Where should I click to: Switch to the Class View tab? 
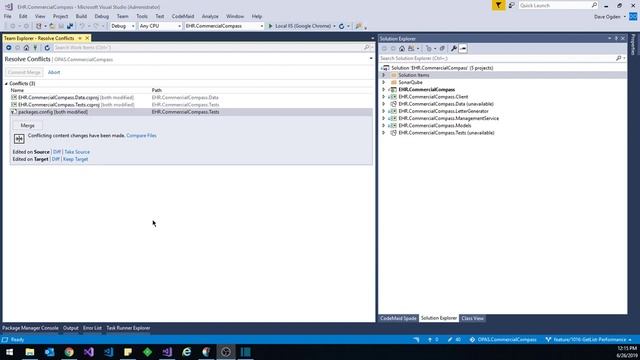tap(473, 318)
